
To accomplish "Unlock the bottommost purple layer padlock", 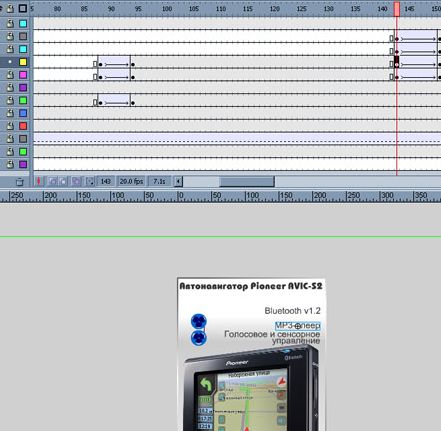I will (10, 164).
